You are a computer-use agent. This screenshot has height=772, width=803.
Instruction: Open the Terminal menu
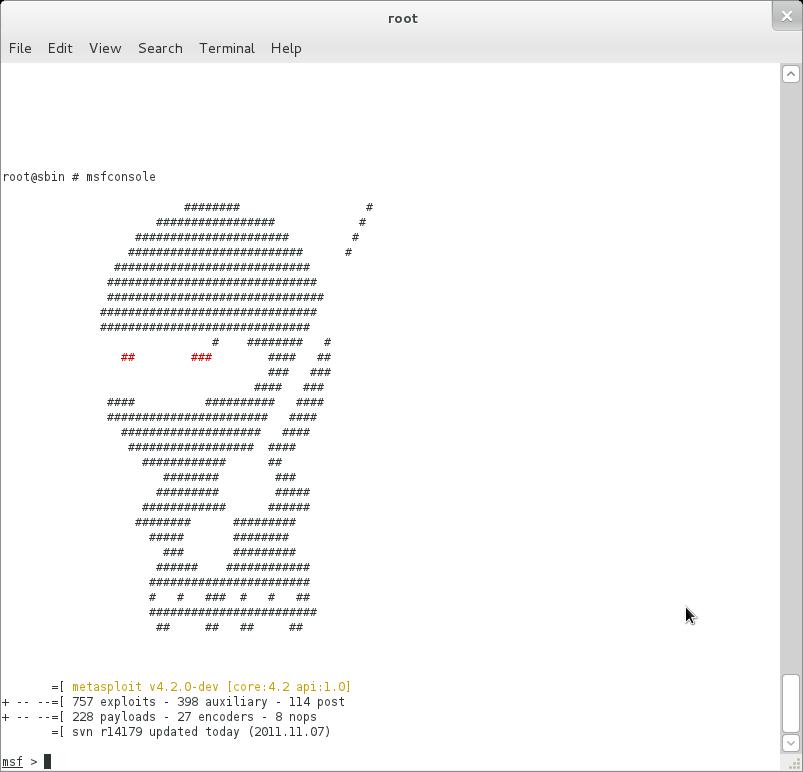[226, 48]
